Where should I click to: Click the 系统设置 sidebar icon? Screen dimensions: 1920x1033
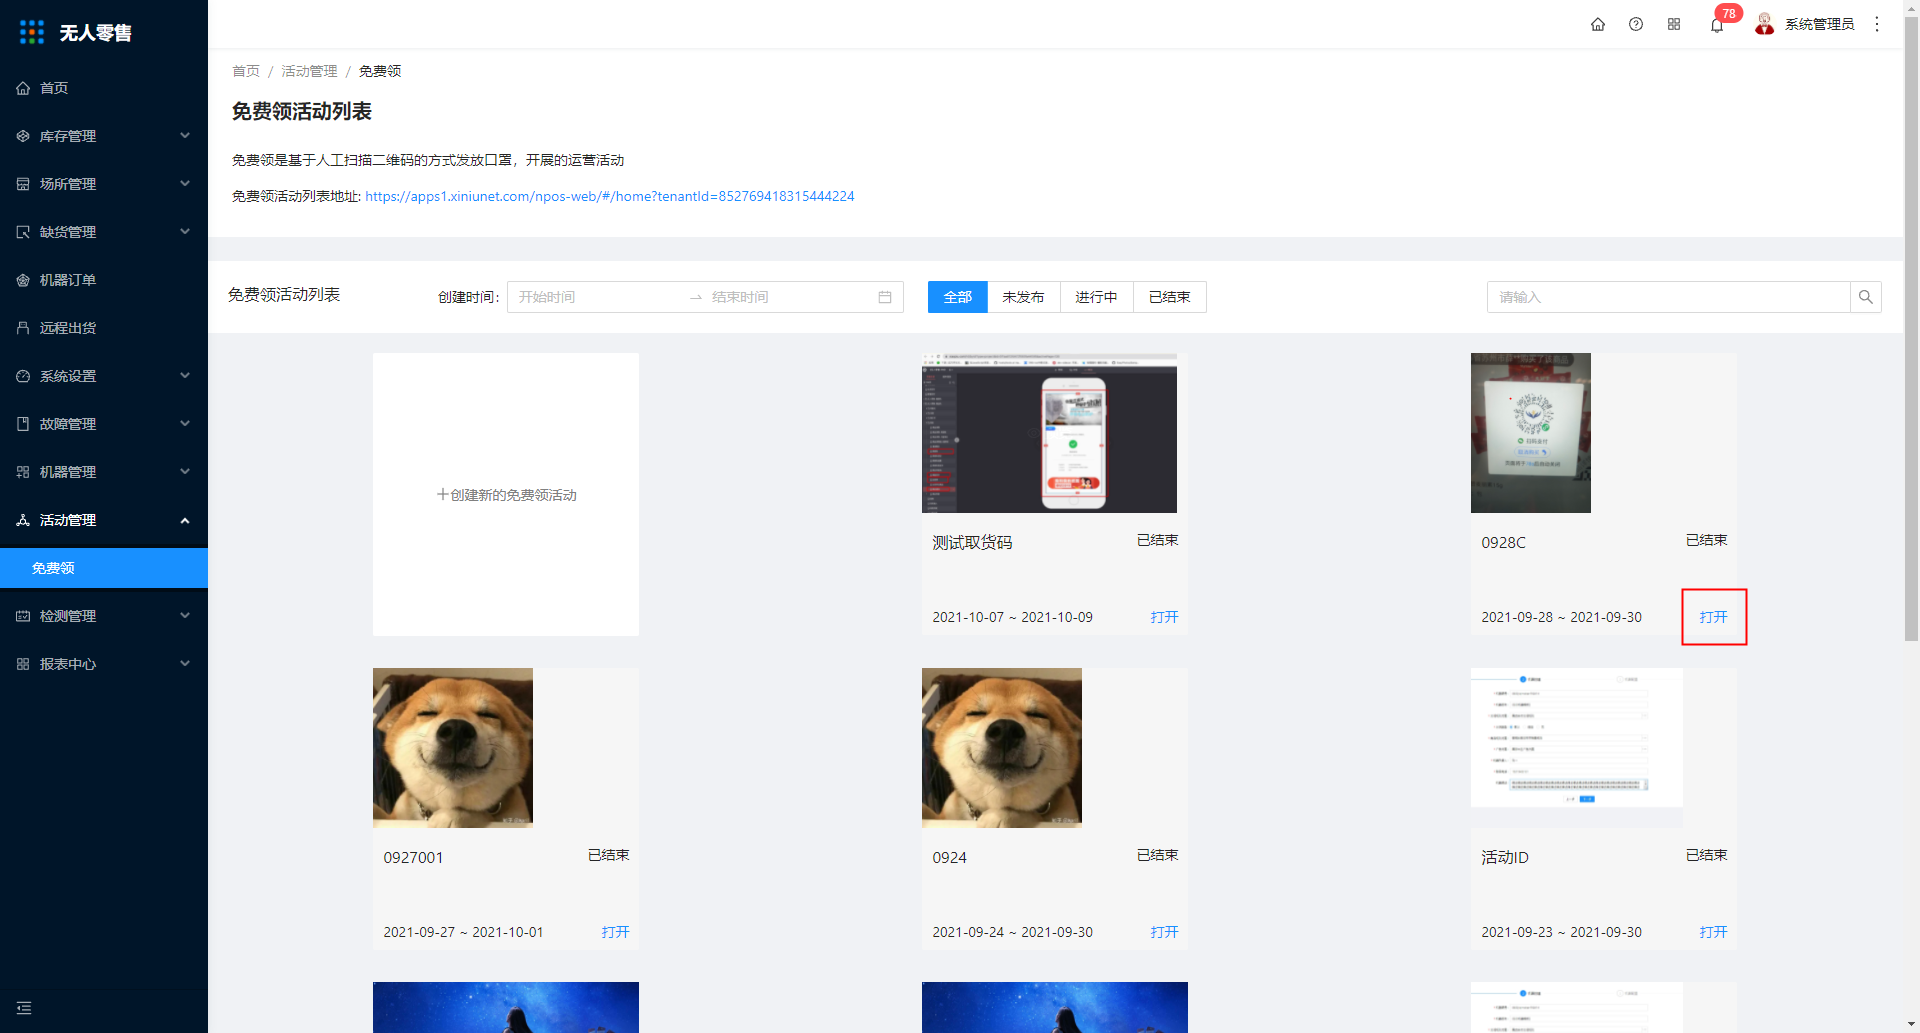(23, 376)
